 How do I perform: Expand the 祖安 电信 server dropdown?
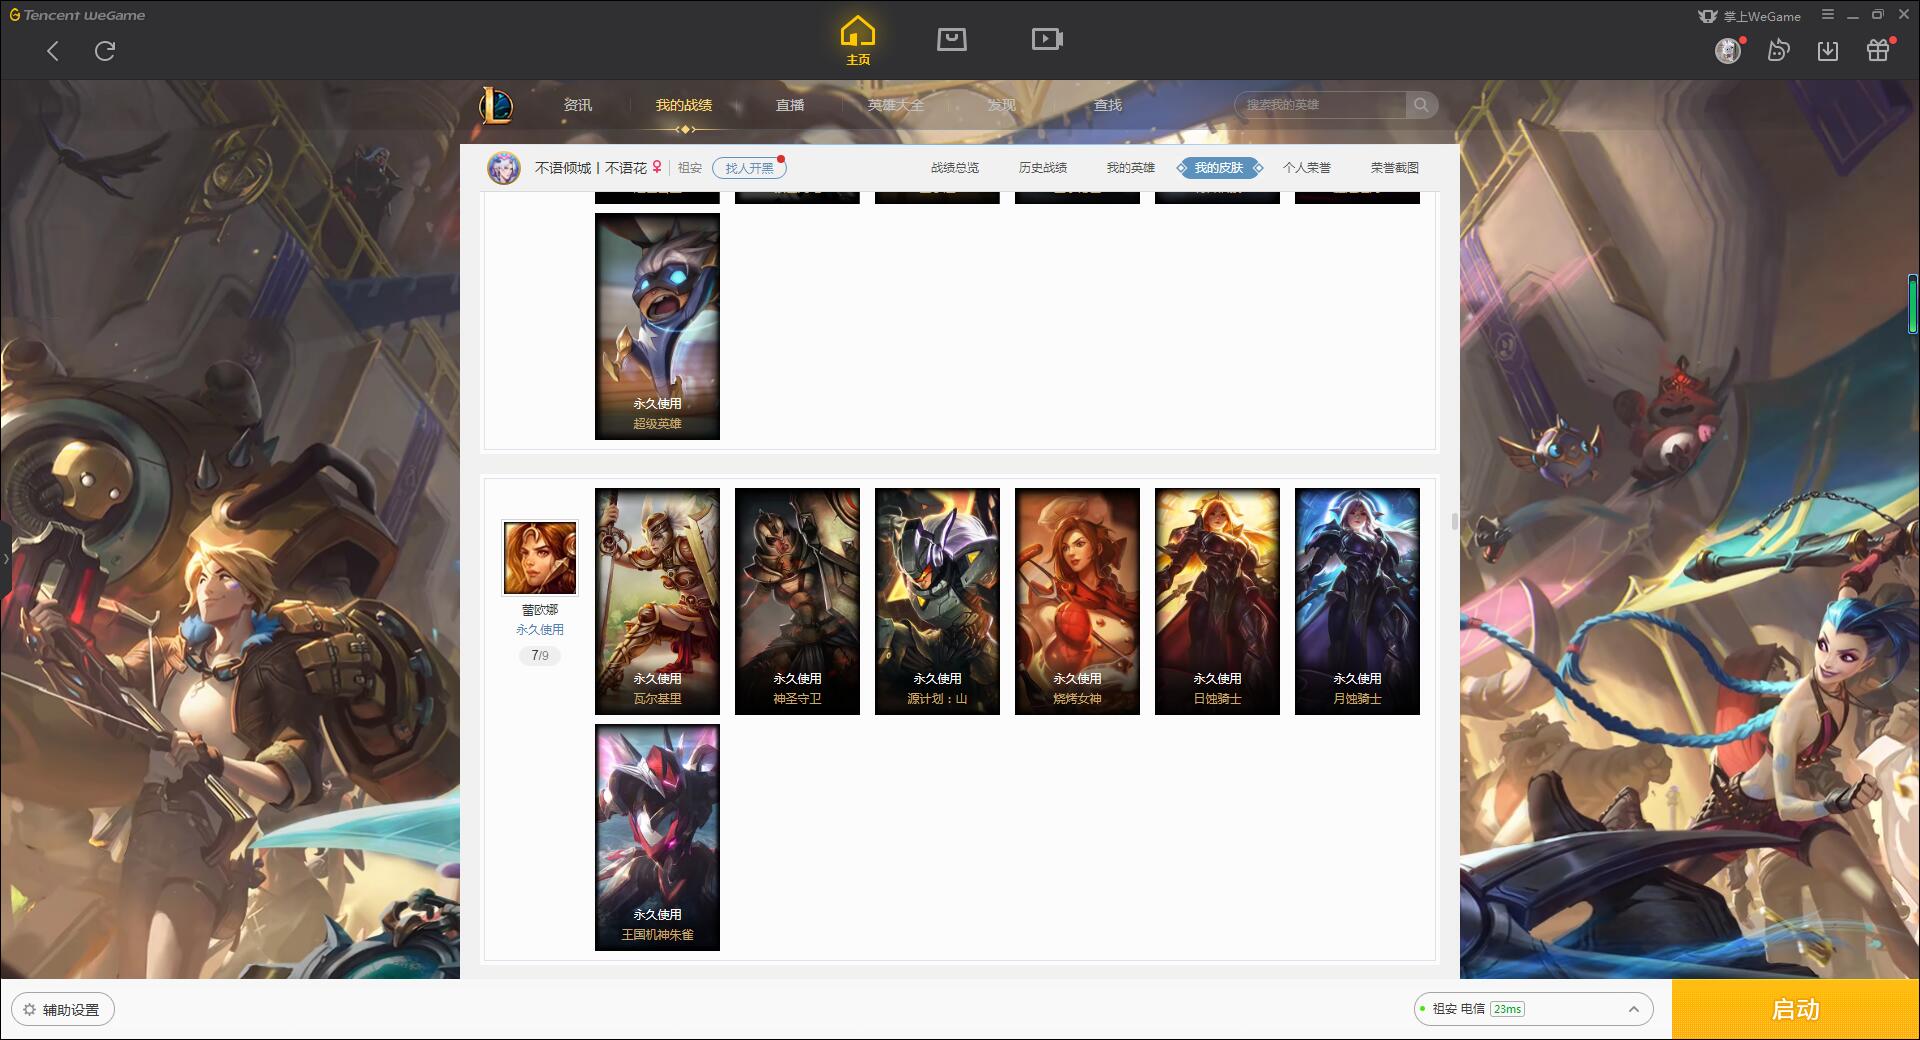(1534, 1009)
